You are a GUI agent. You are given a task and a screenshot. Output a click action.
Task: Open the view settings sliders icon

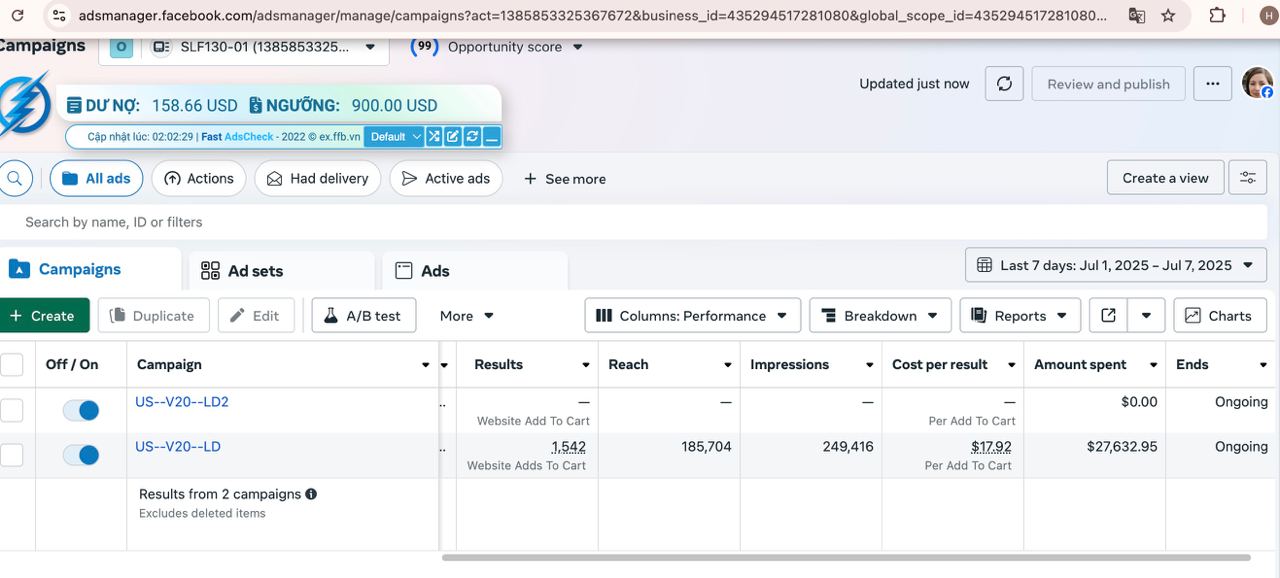(1248, 178)
